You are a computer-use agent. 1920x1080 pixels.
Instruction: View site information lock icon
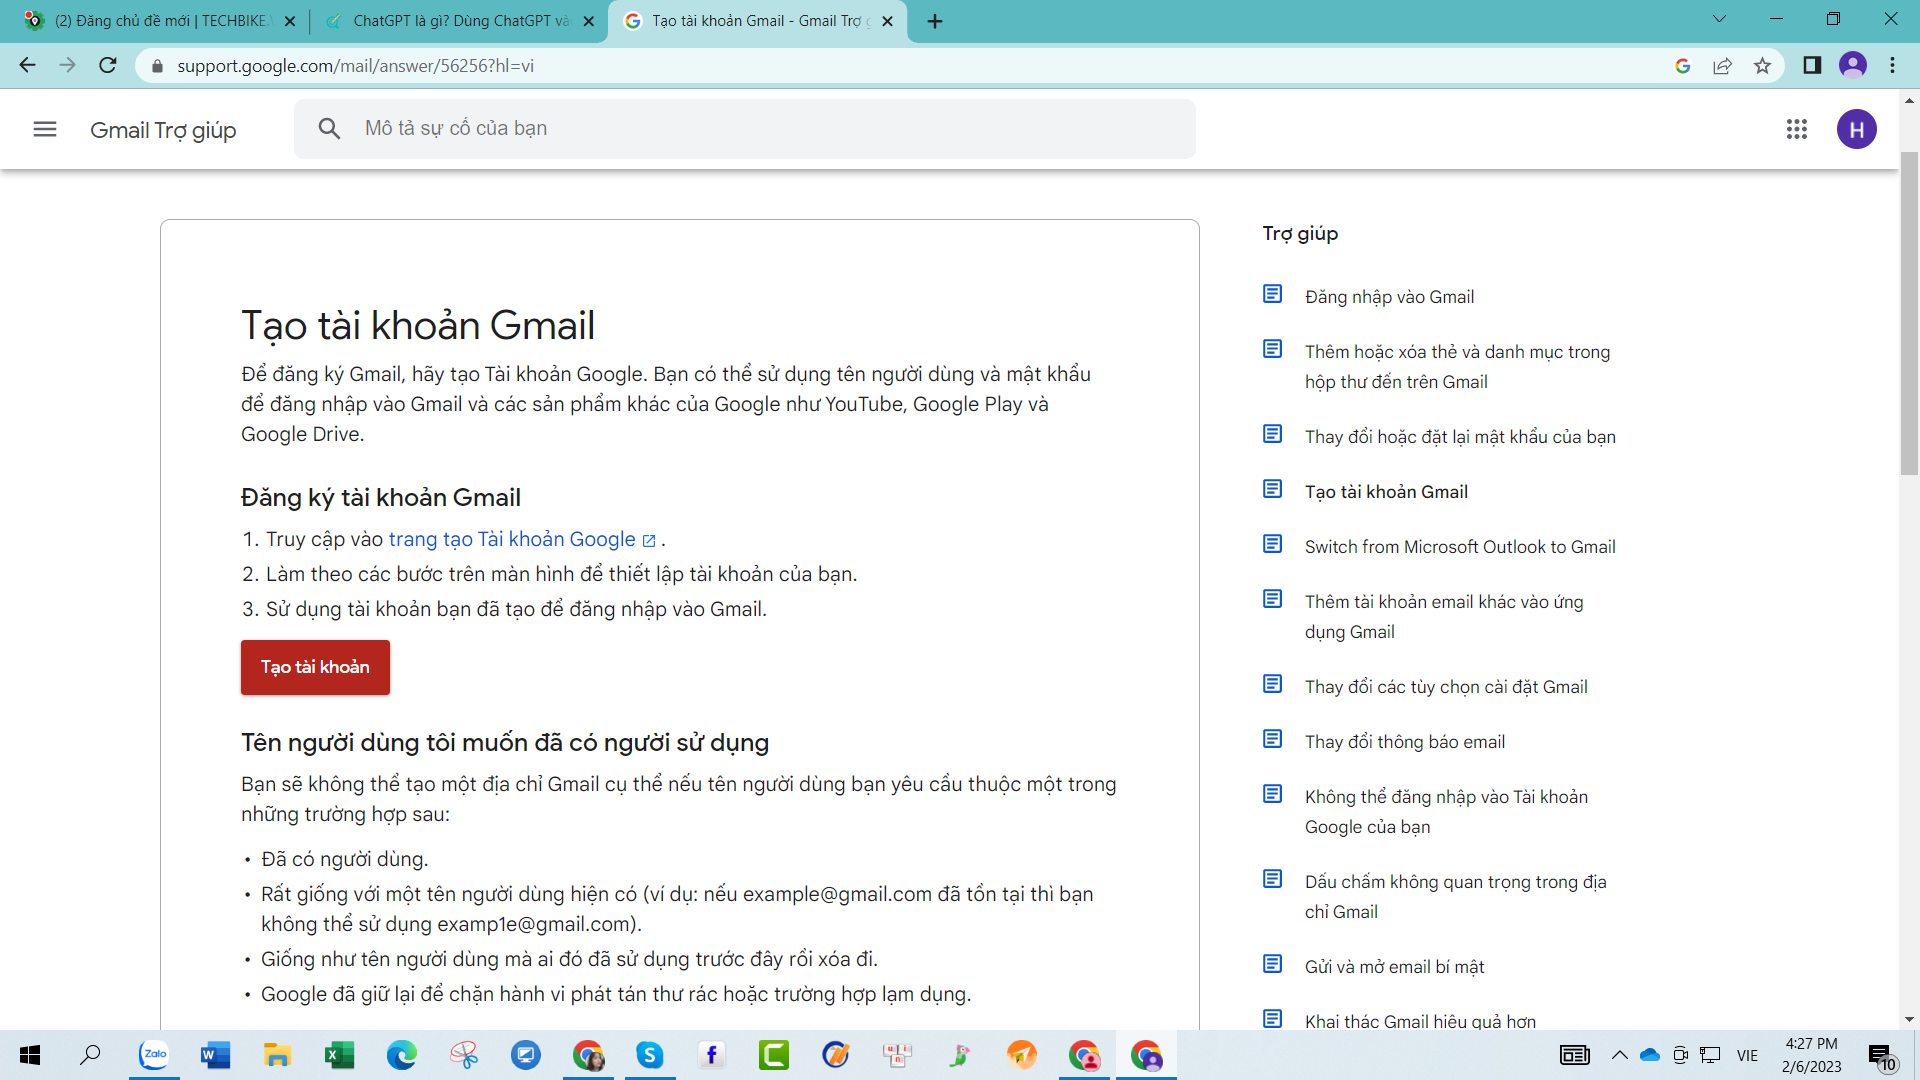tap(157, 66)
